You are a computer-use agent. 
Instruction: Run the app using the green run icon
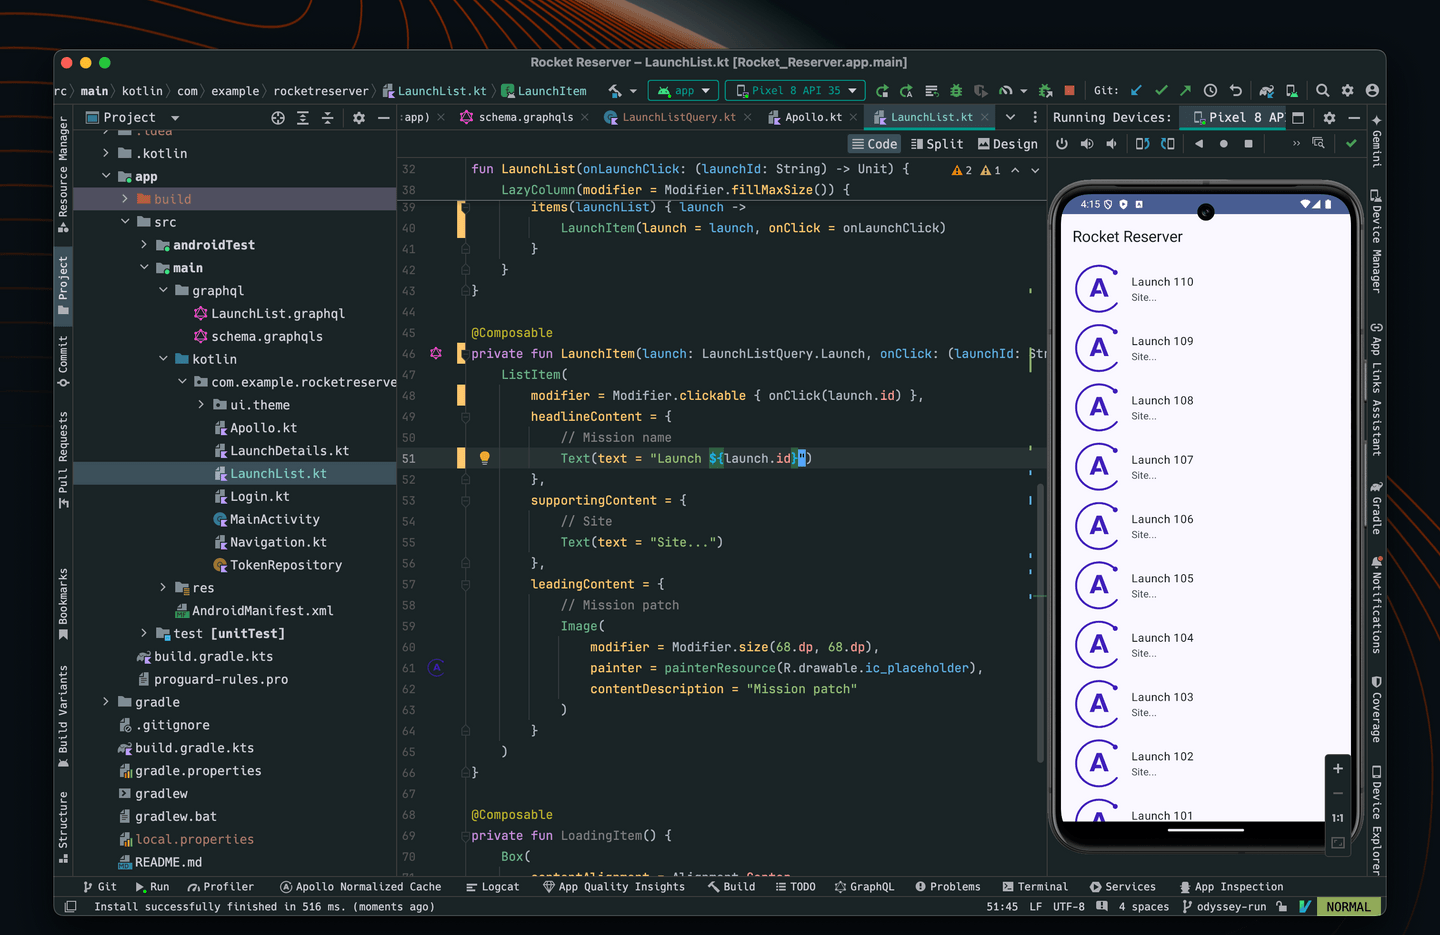(883, 90)
